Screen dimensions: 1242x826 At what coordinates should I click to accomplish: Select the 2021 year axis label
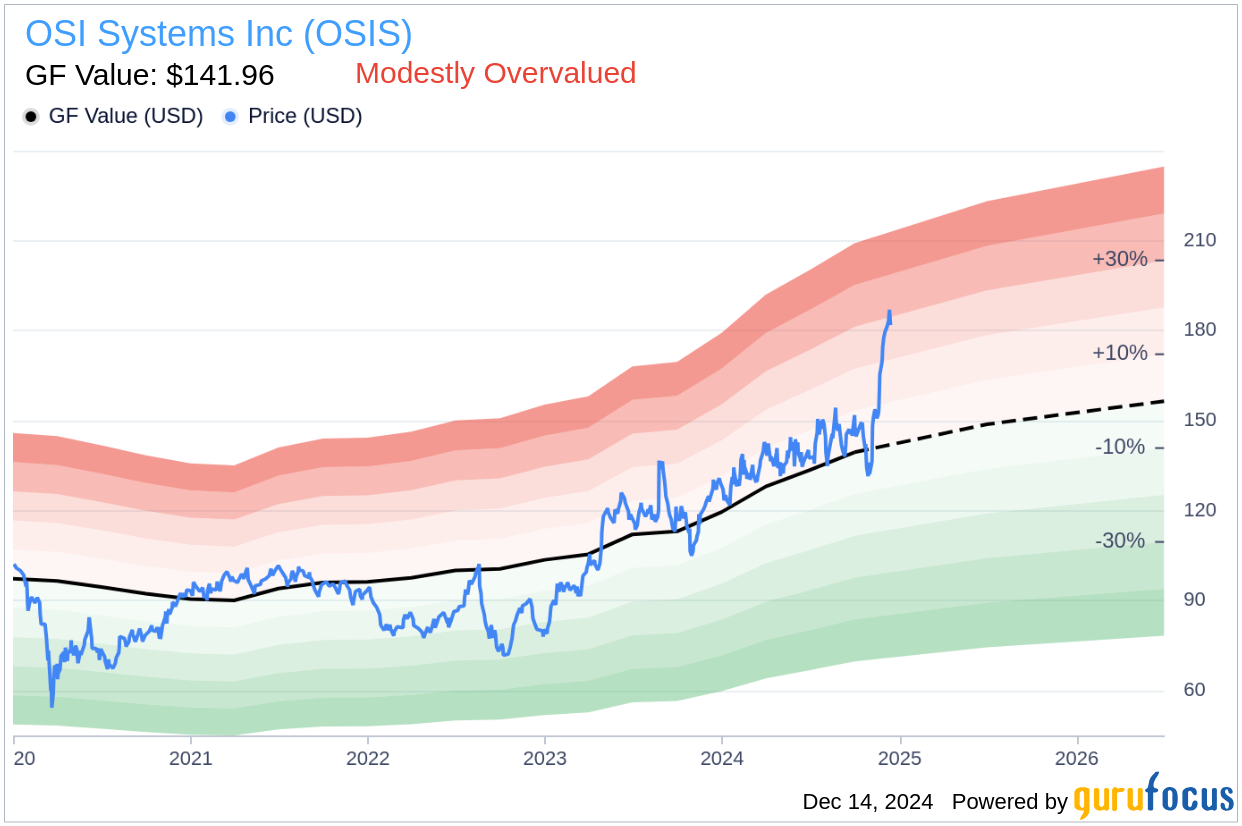[x=192, y=760]
